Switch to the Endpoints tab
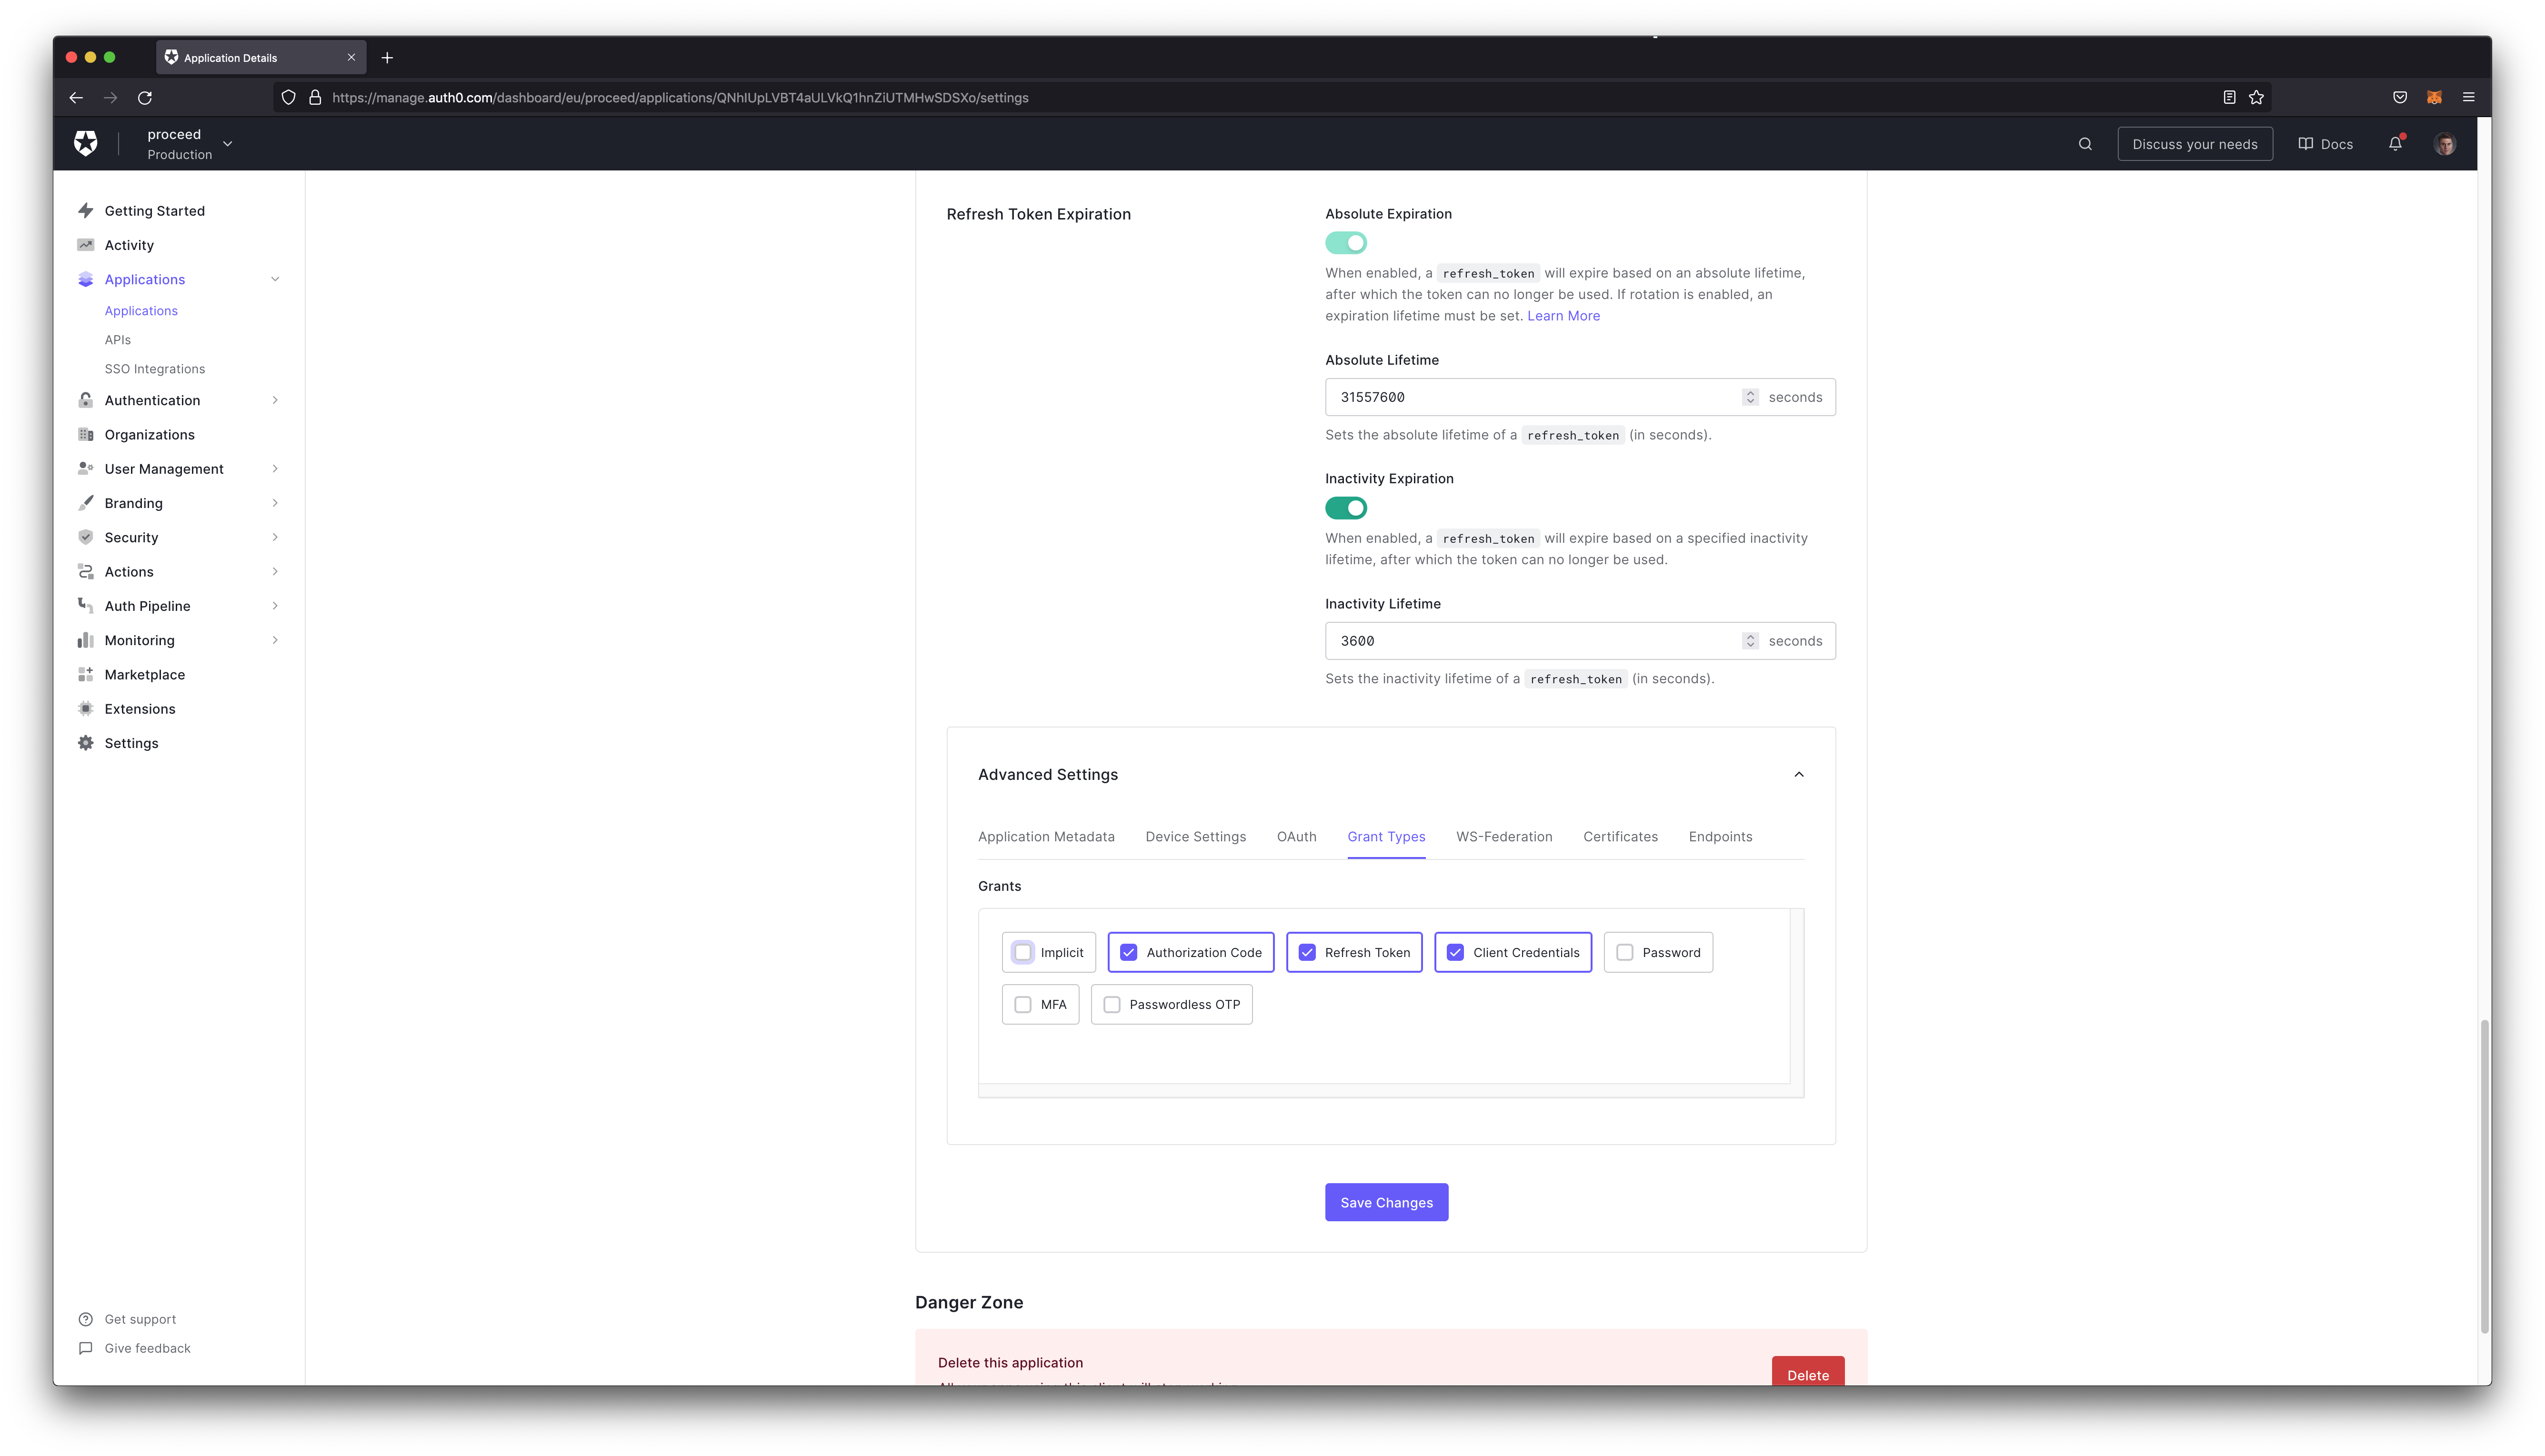2545x1456 pixels. [1720, 836]
